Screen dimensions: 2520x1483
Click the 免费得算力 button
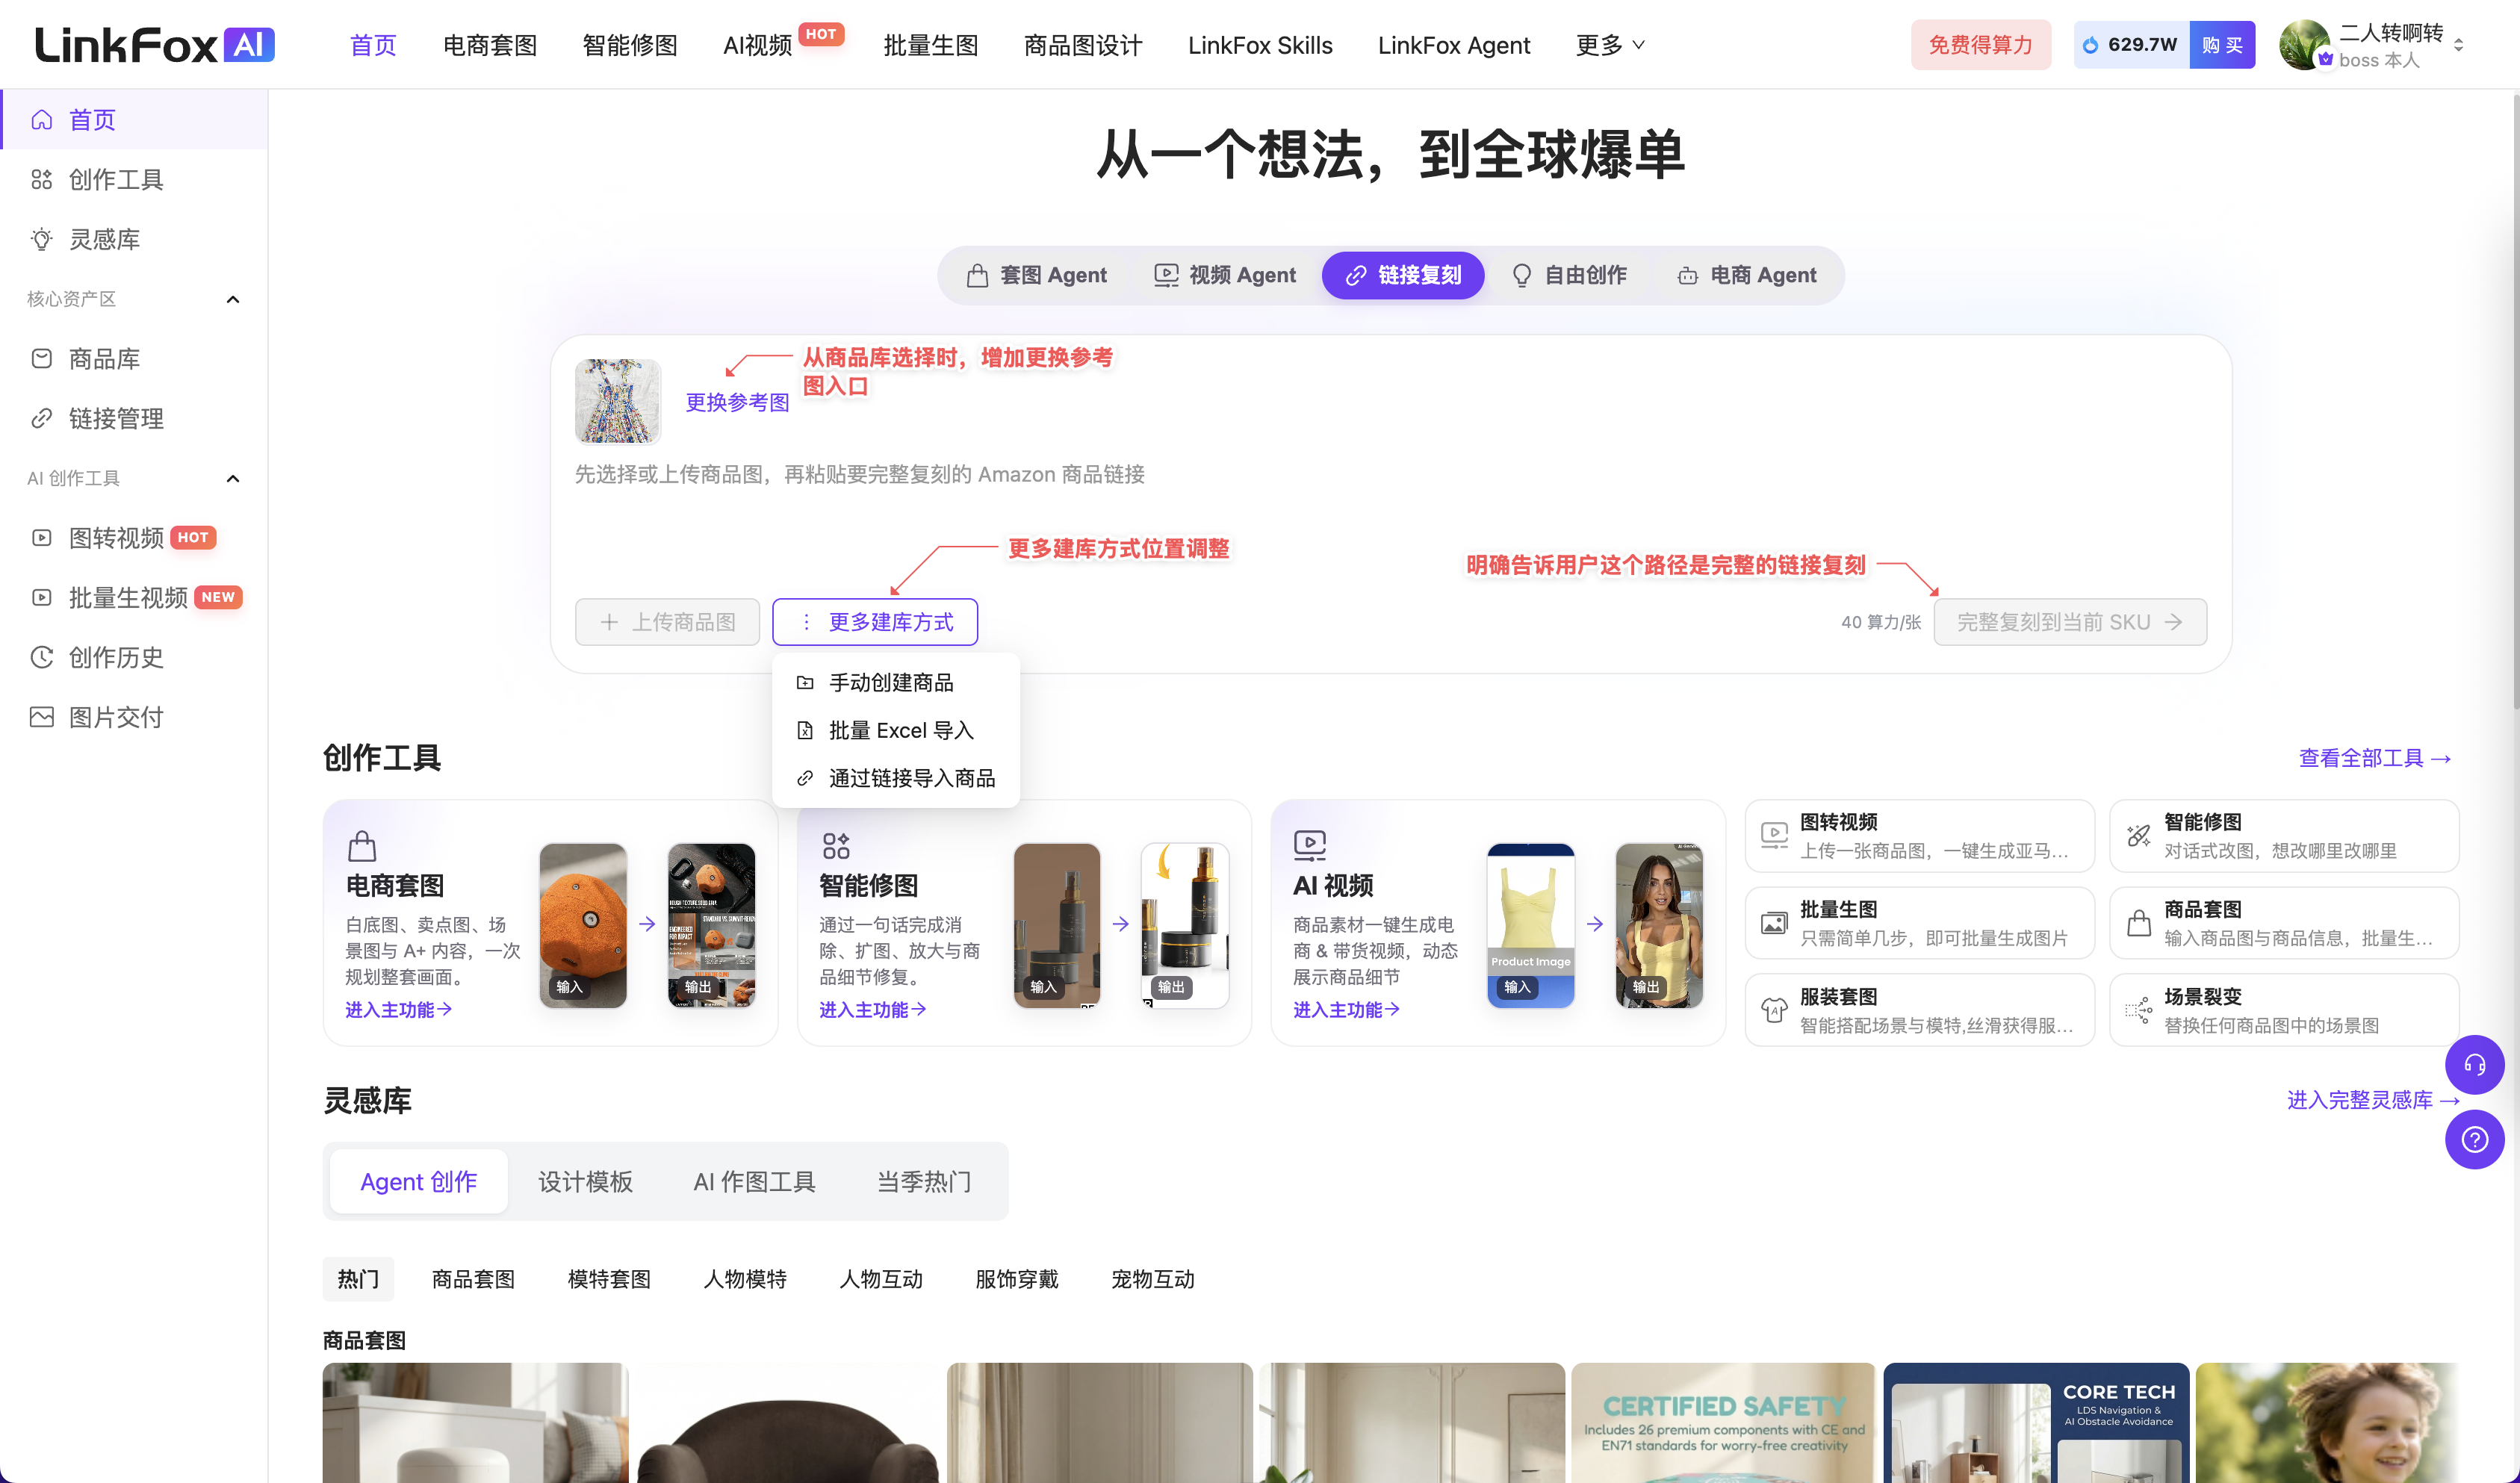tap(1980, 45)
